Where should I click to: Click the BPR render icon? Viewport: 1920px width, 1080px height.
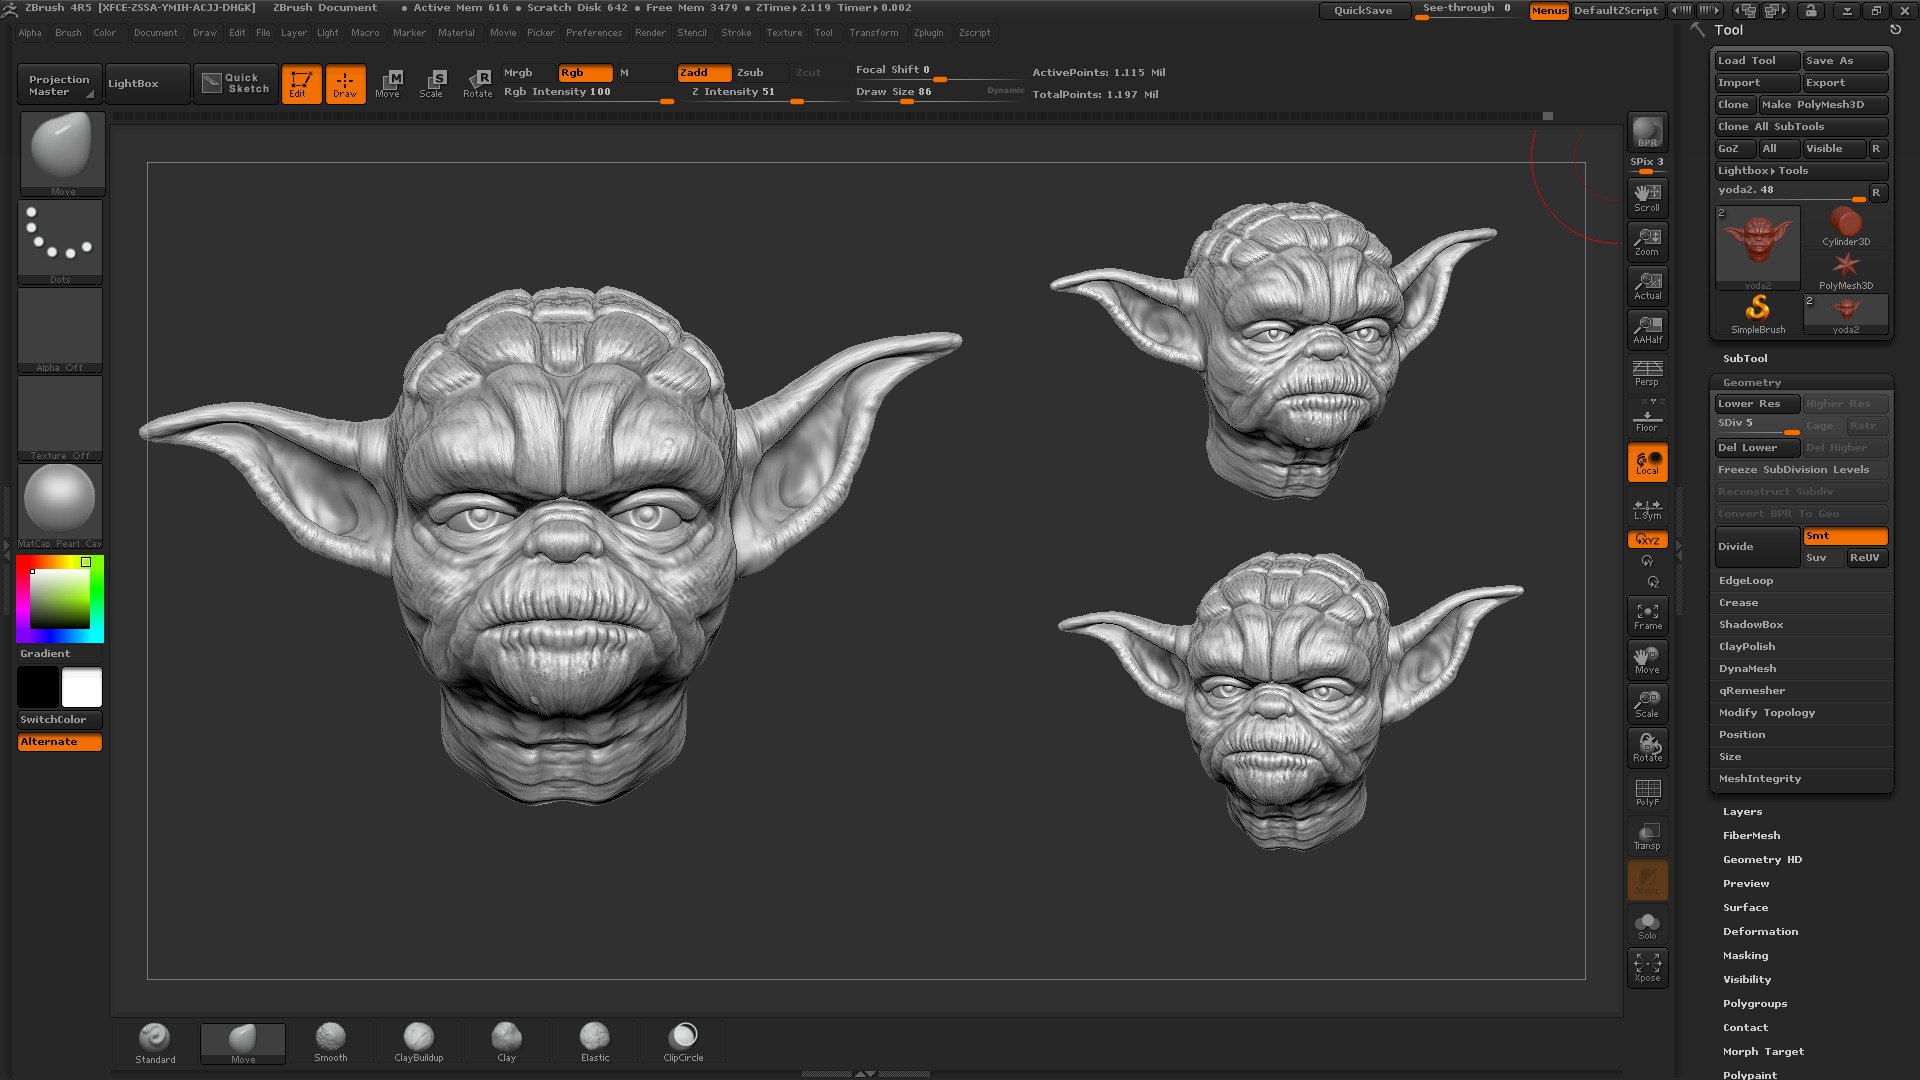click(1647, 132)
